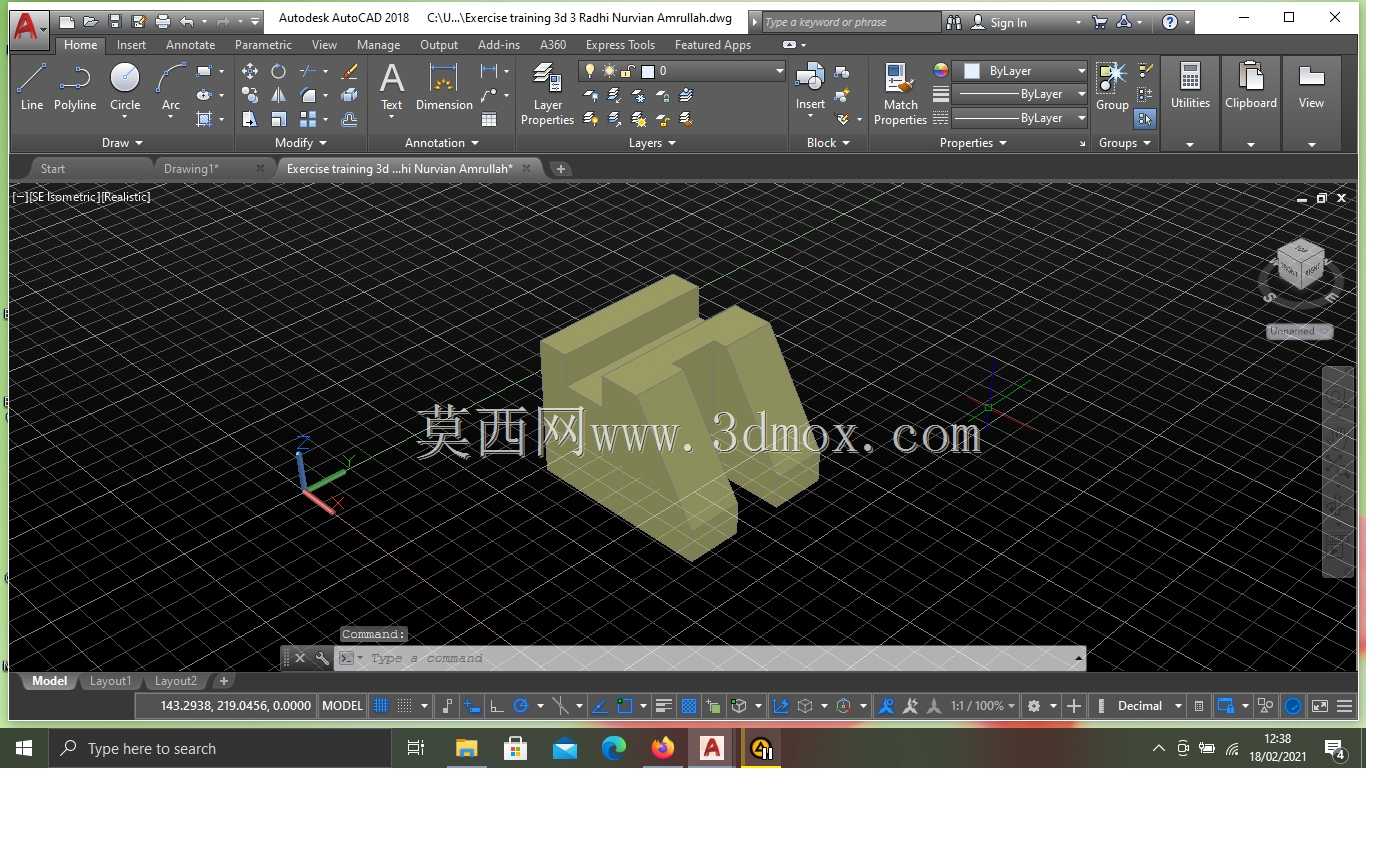
Task: Click the Erase tool icon
Action: [349, 71]
